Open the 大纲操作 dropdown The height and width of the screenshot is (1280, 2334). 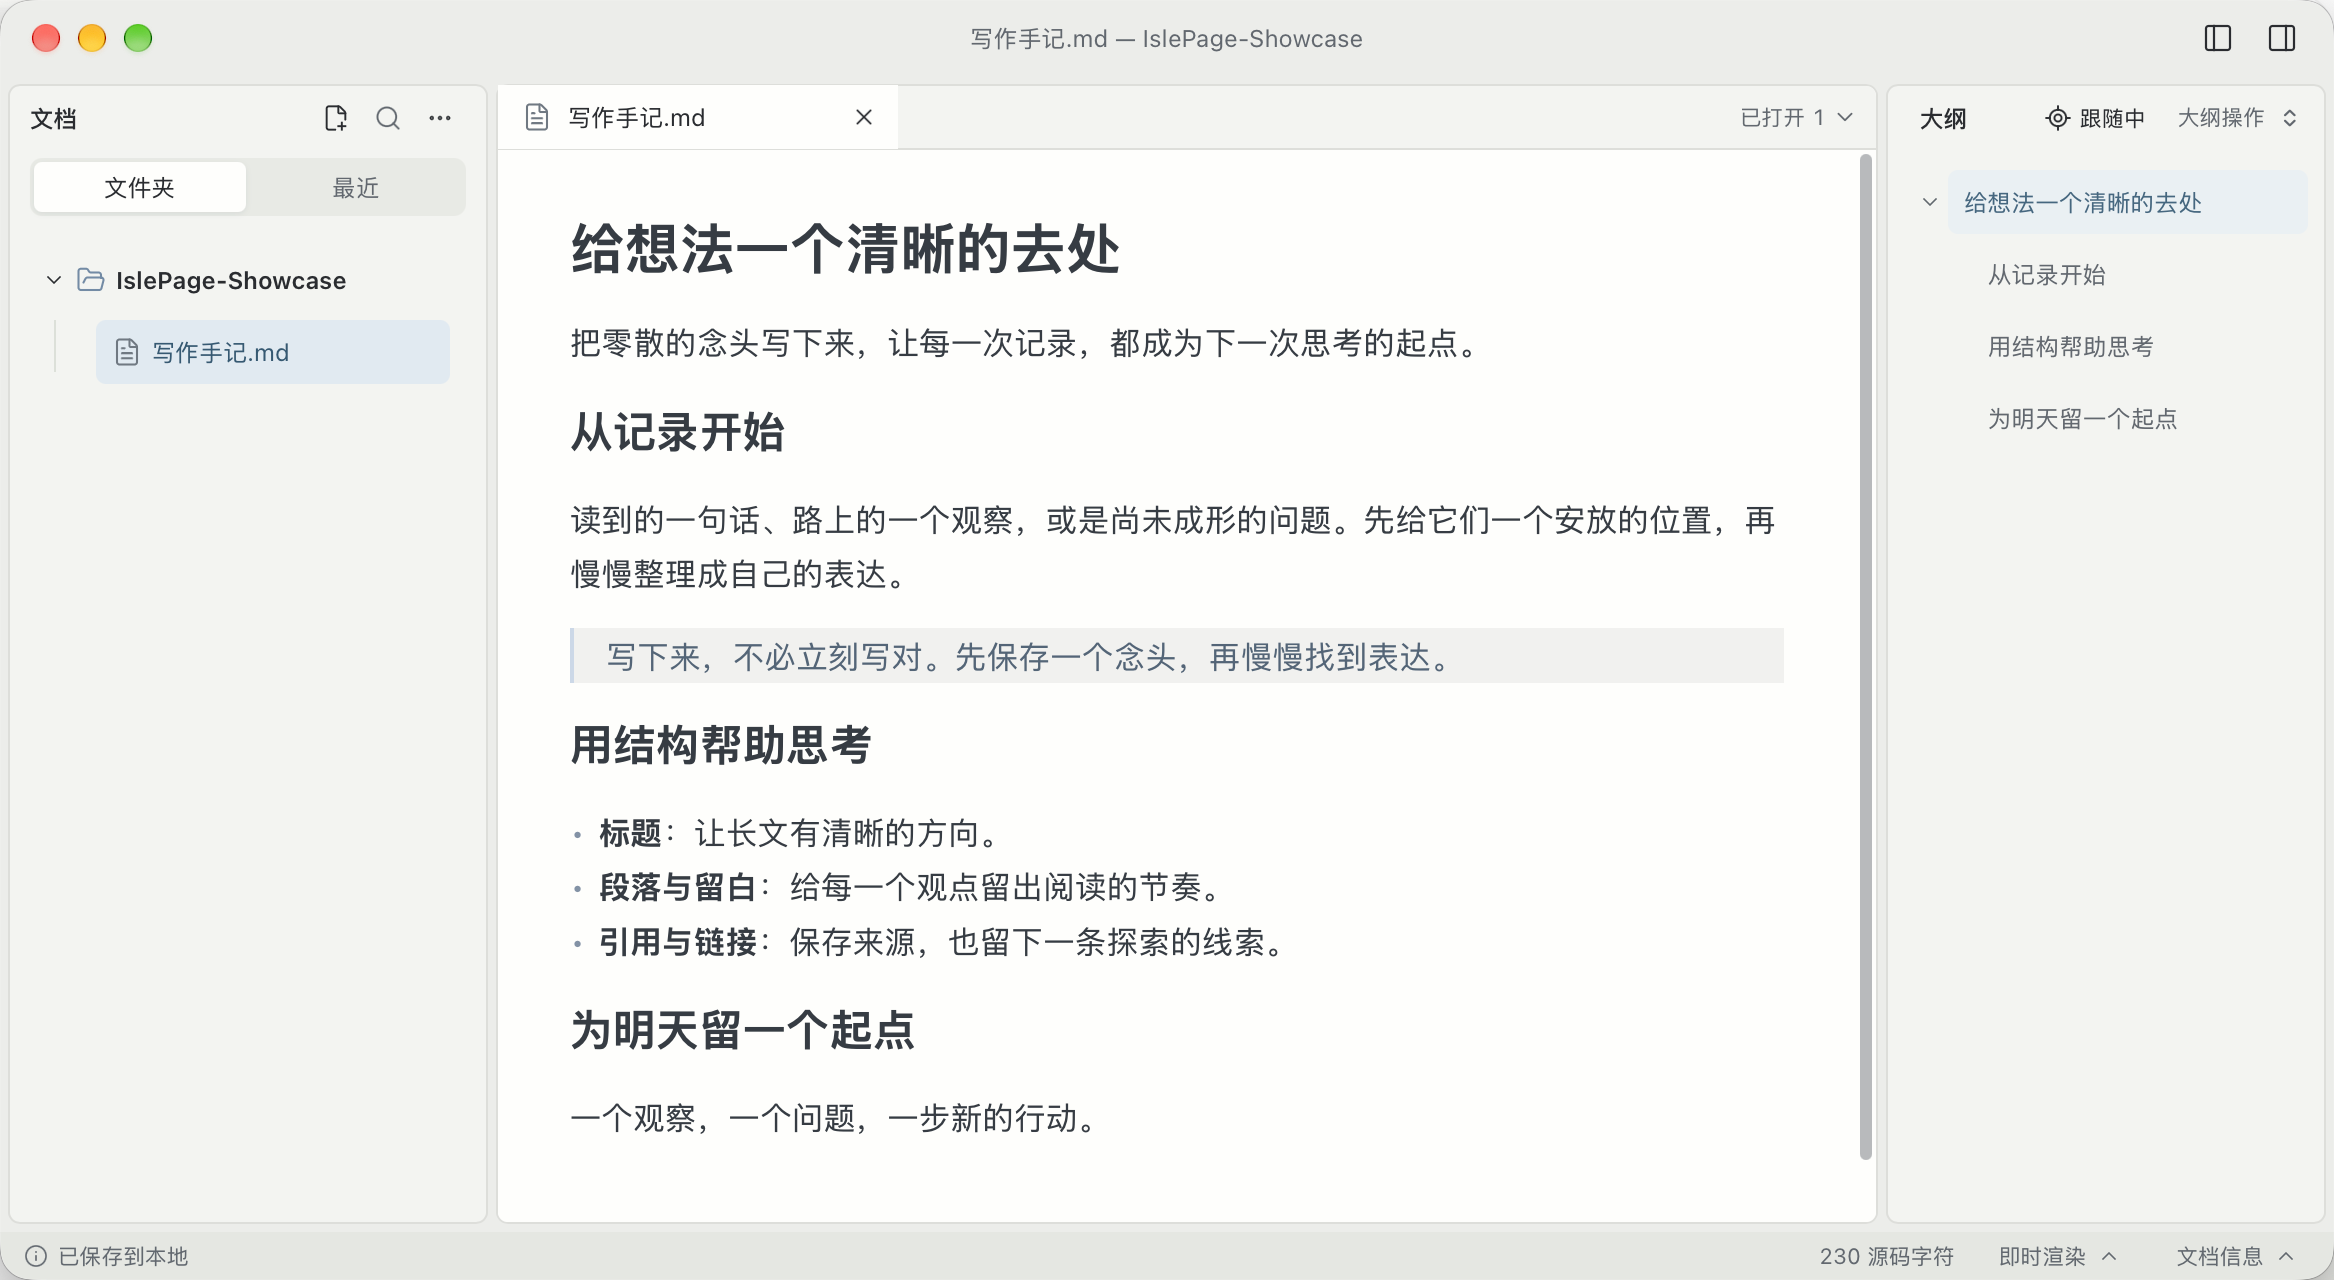click(x=2238, y=118)
